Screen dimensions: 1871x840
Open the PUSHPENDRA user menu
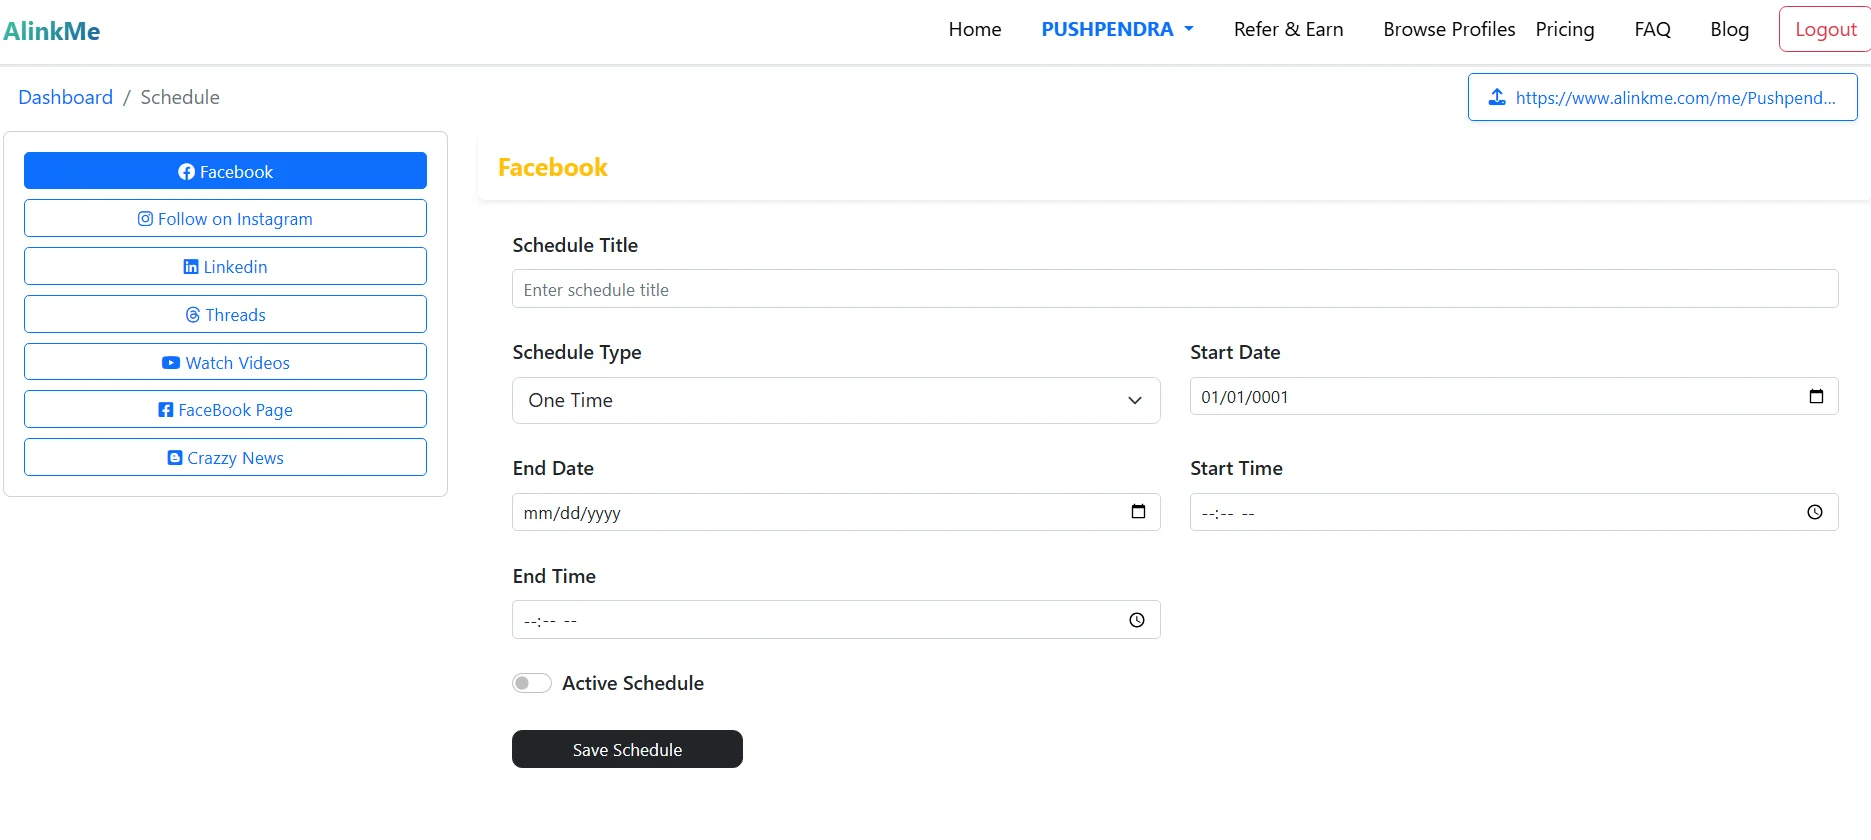pos(1117,29)
